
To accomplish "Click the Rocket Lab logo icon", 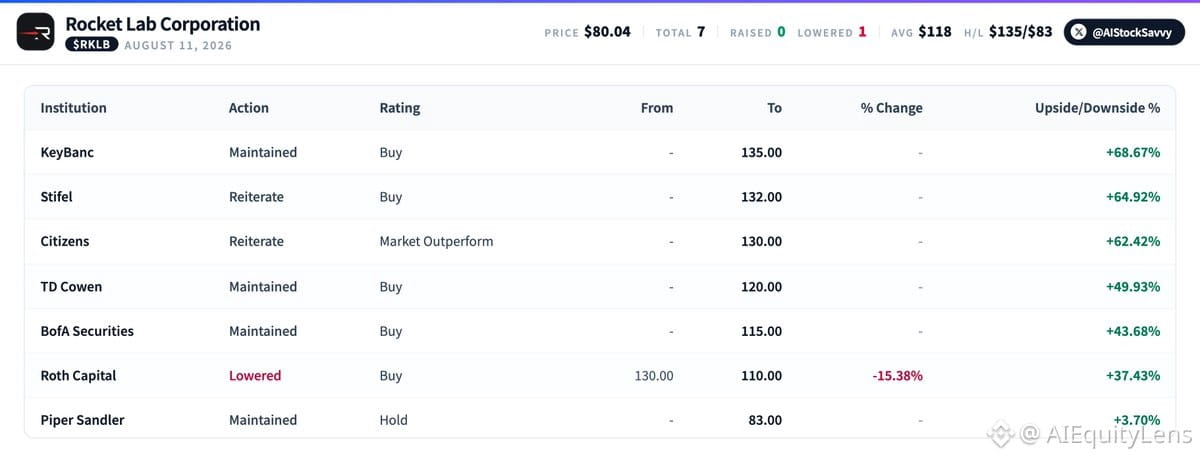I will 36,33.
